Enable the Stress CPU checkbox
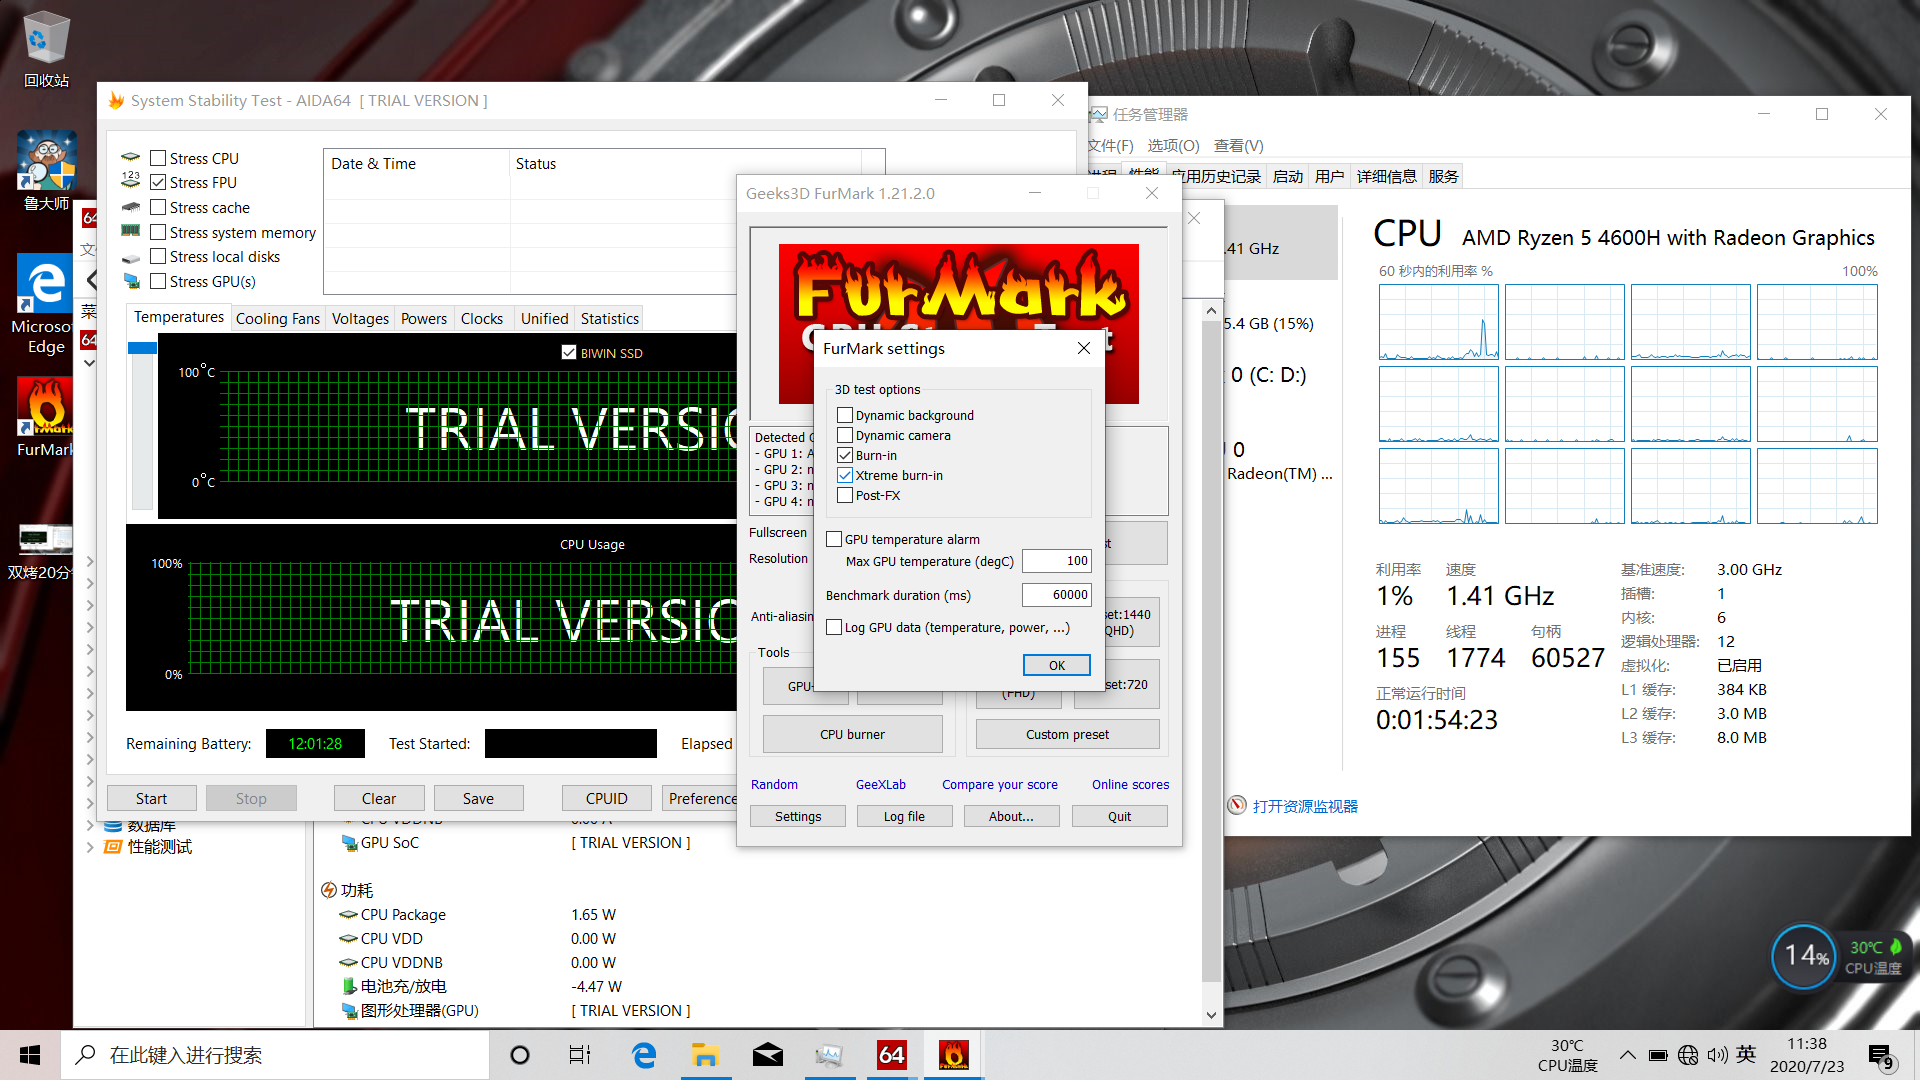This screenshot has height=1080, width=1920. 158,158
